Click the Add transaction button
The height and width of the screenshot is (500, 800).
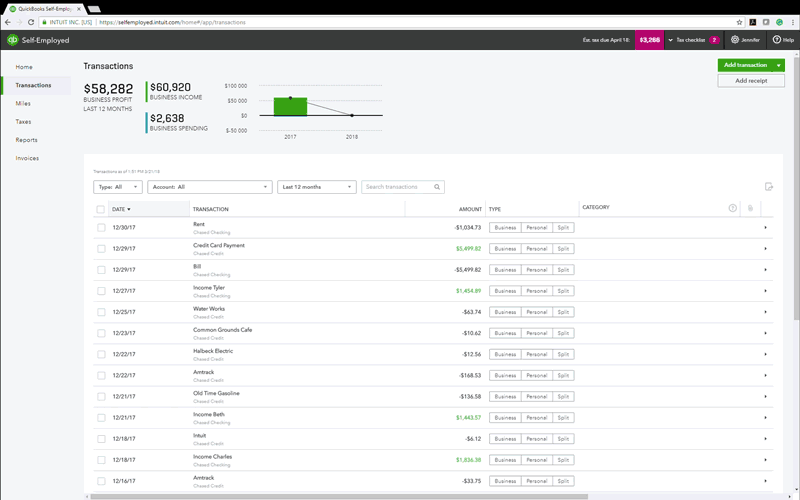[745, 65]
